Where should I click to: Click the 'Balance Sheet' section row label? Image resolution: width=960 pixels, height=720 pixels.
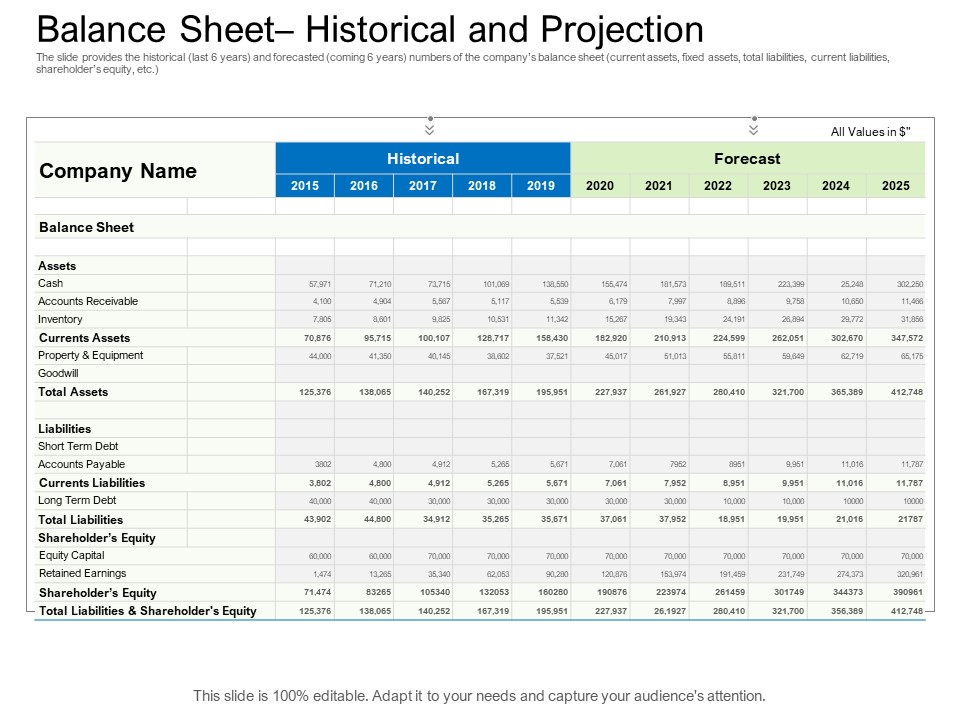click(86, 227)
